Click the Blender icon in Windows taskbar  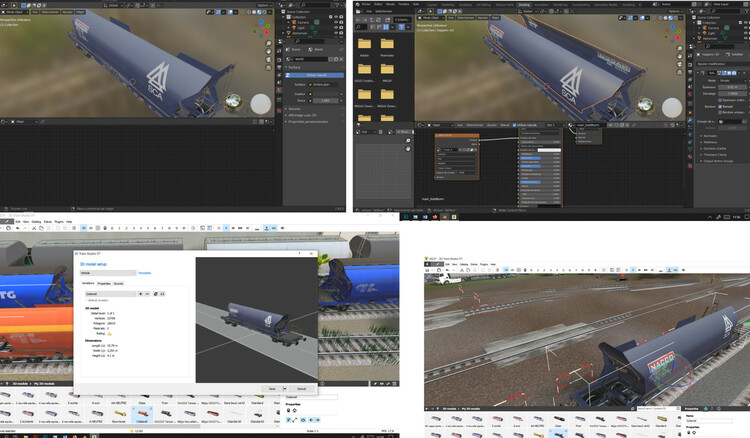point(444,217)
